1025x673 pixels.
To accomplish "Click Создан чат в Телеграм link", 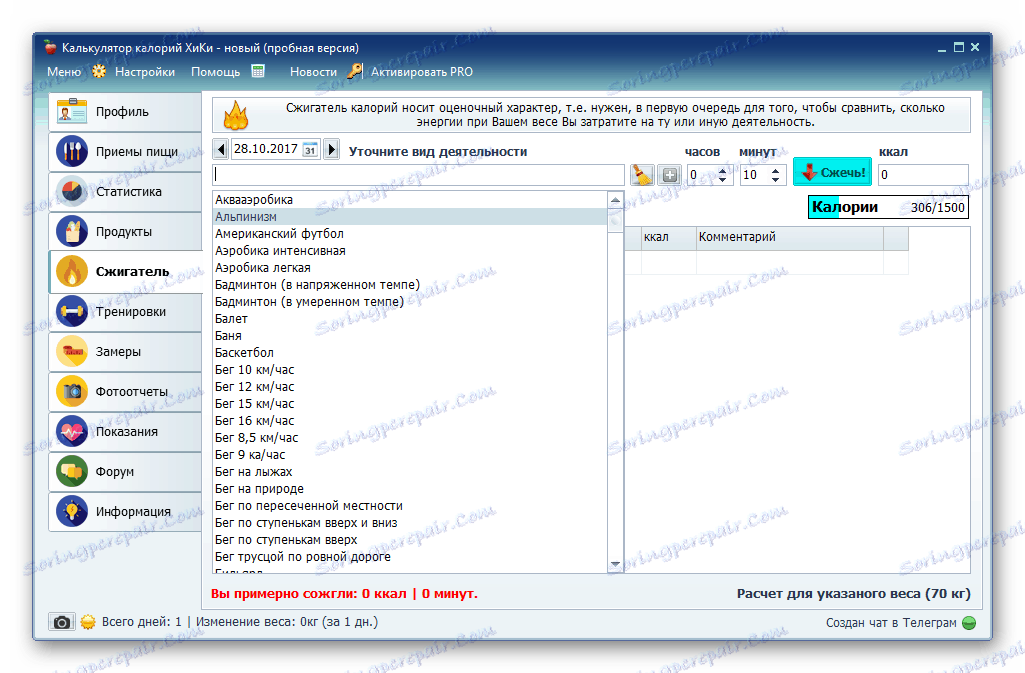I will 890,623.
